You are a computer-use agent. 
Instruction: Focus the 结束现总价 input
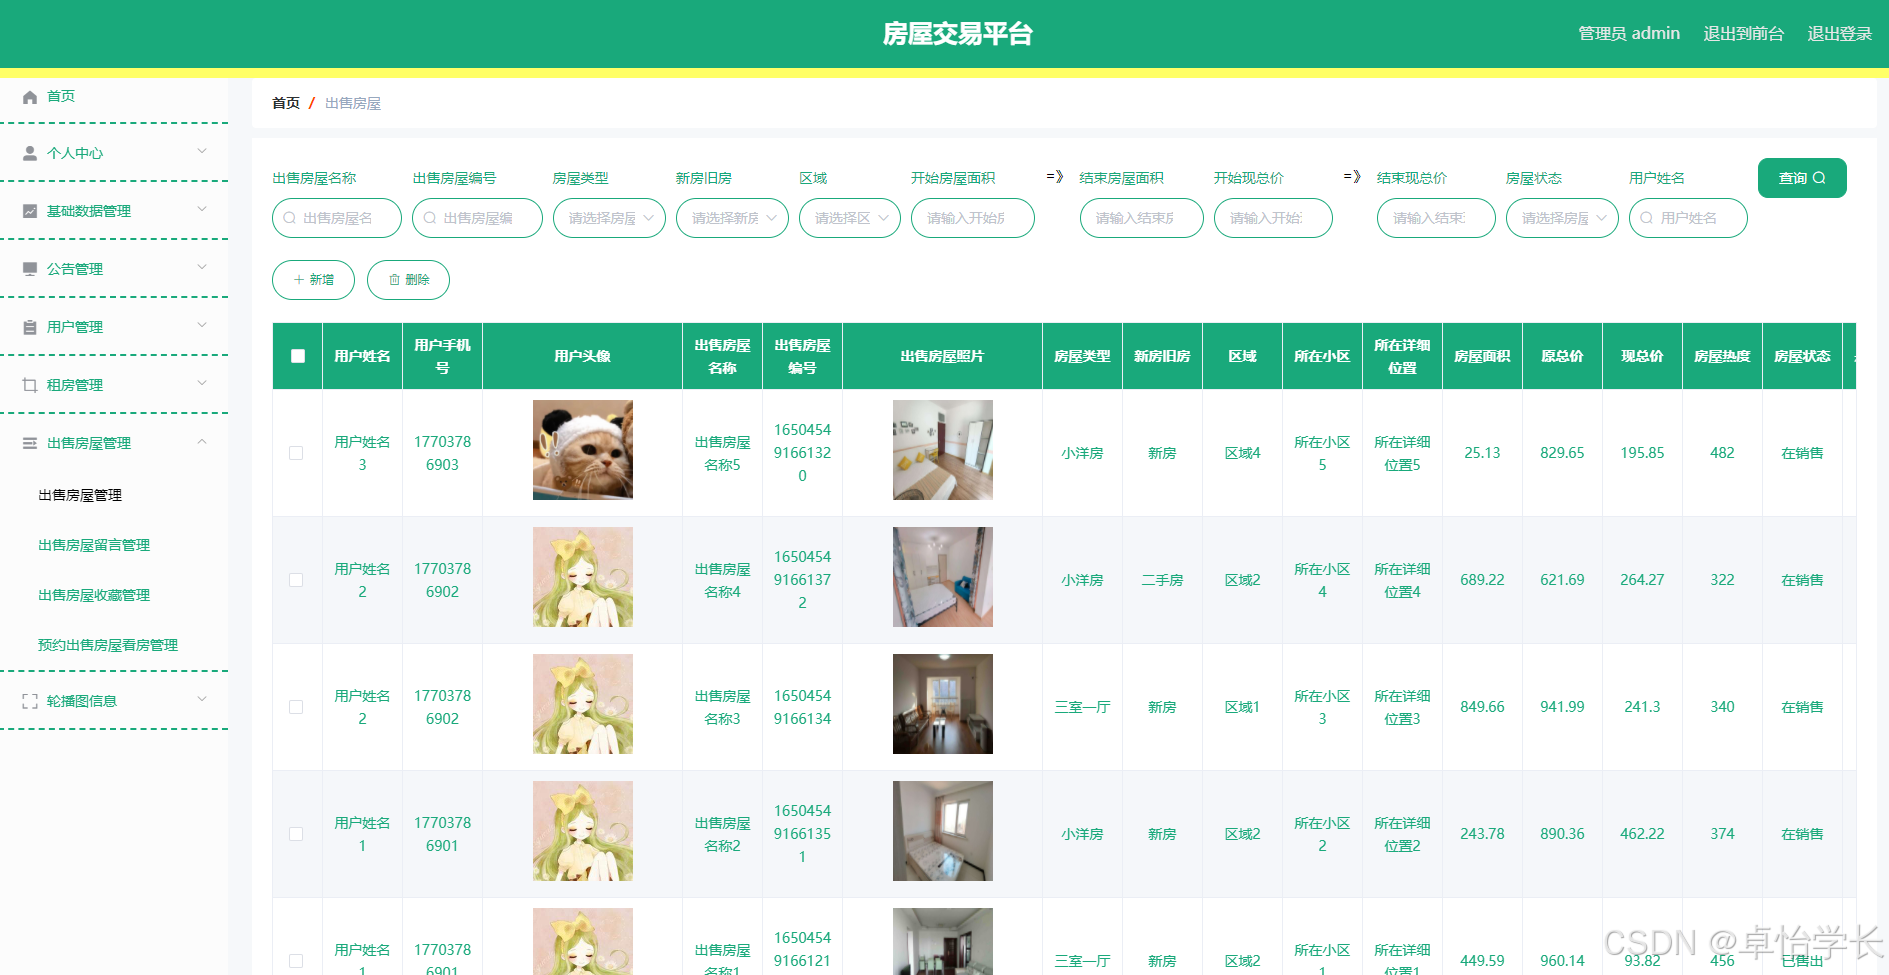pyautogui.click(x=1436, y=218)
